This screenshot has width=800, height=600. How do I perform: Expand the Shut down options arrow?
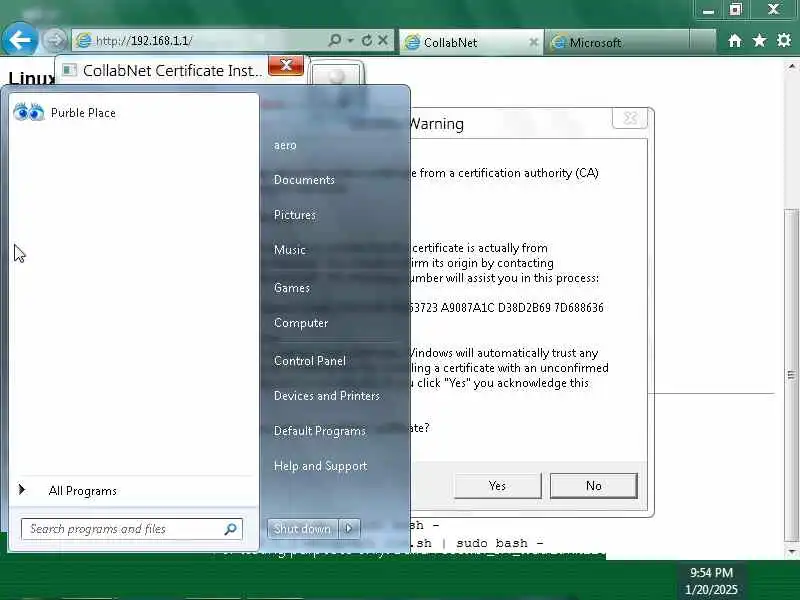349,529
